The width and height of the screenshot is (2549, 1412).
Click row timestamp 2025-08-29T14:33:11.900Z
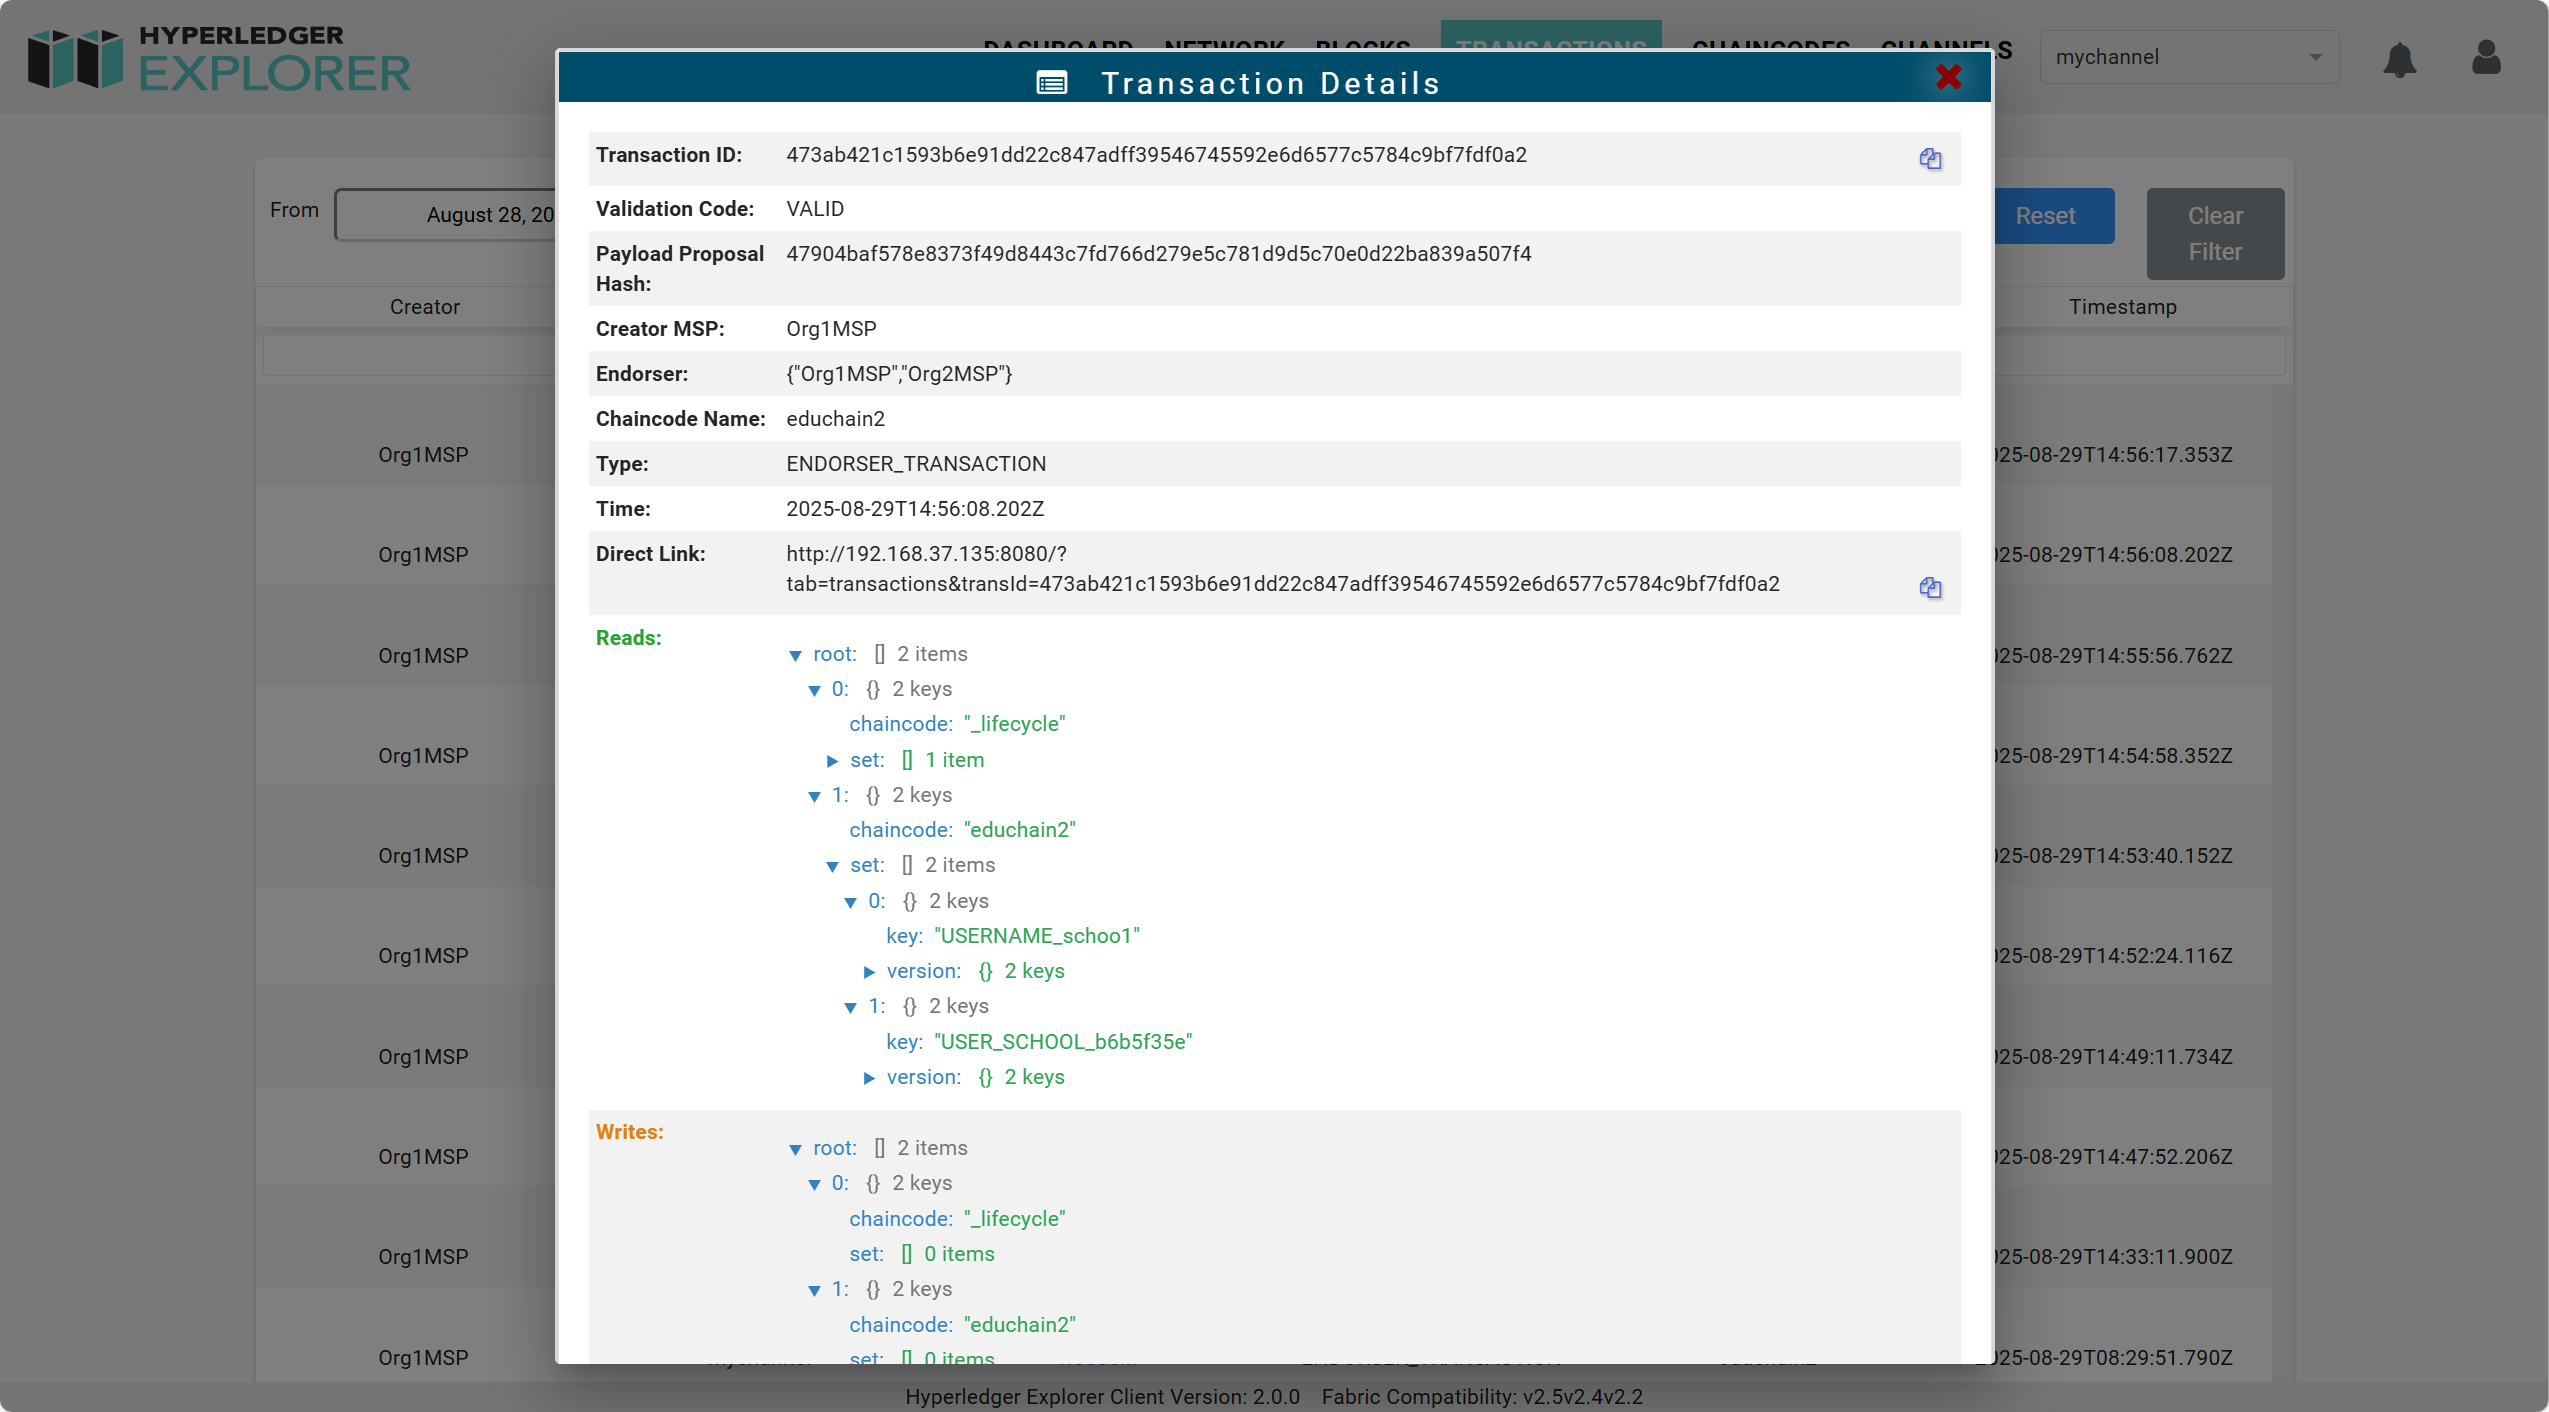(x=2112, y=1257)
